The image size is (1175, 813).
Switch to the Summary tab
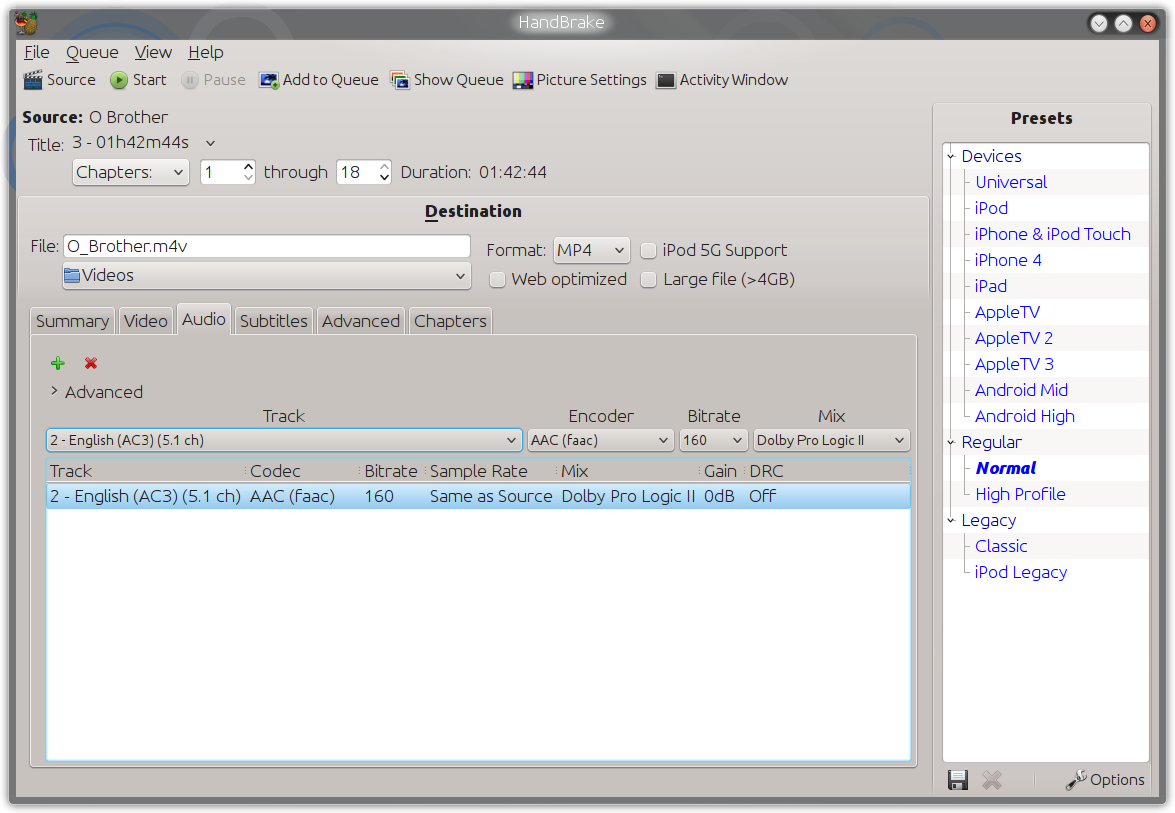click(73, 321)
